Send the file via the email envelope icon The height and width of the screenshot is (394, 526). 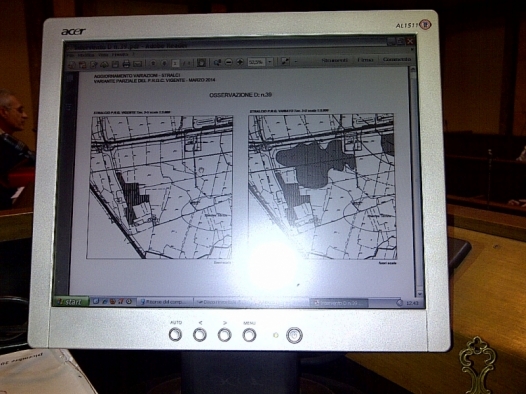pyautogui.click(x=138, y=64)
